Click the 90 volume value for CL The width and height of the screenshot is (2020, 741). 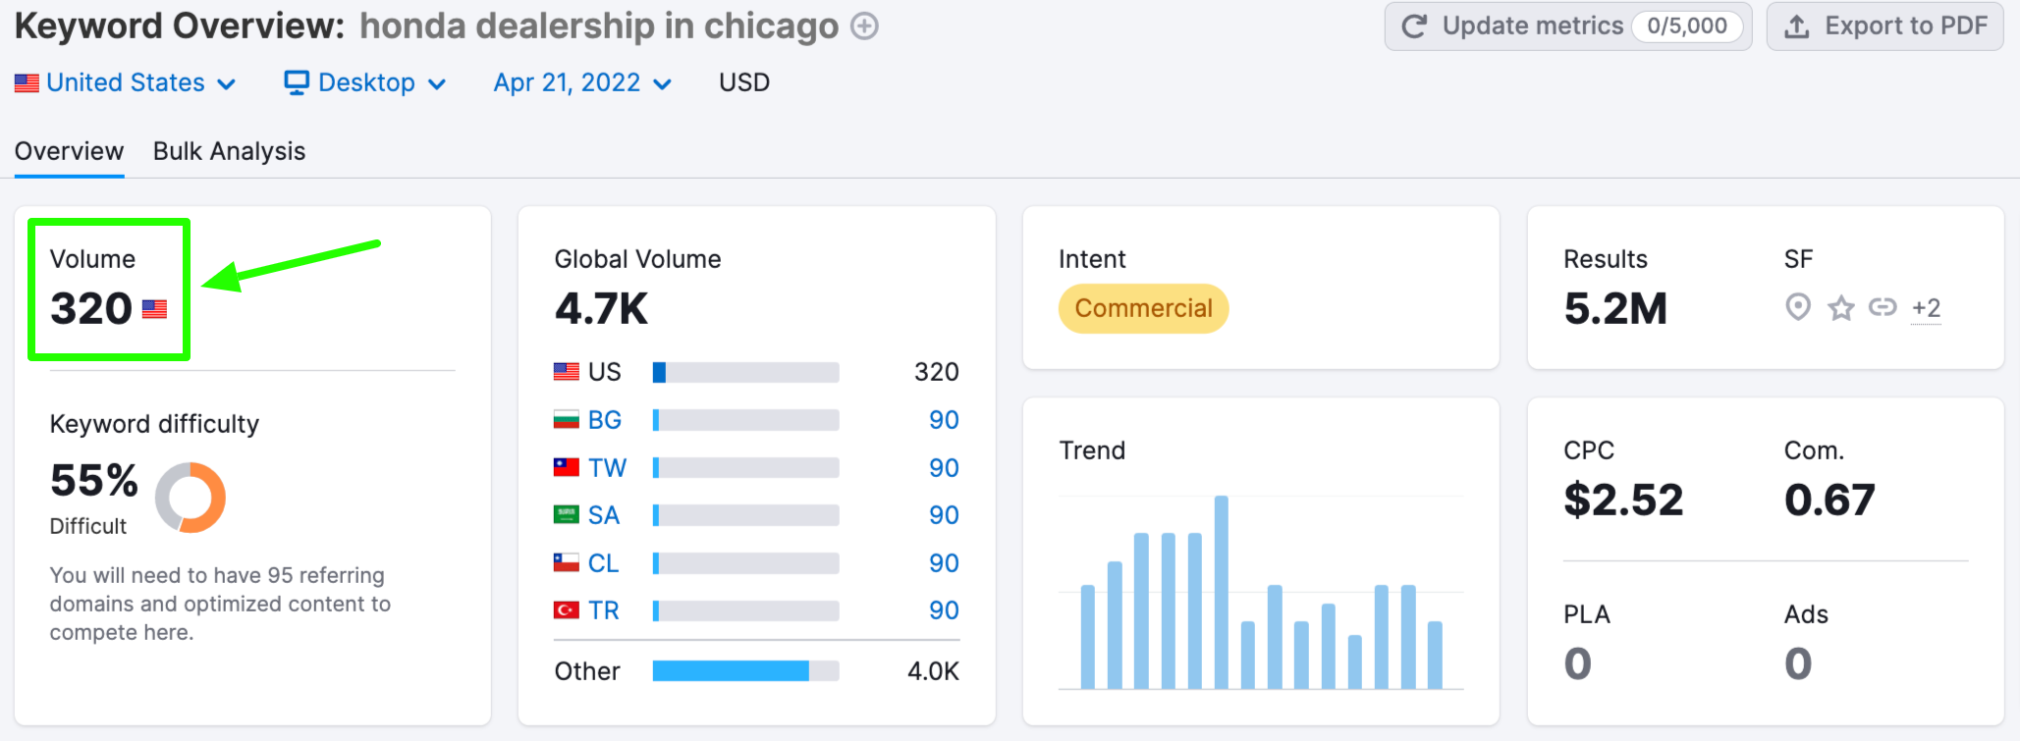tap(944, 563)
